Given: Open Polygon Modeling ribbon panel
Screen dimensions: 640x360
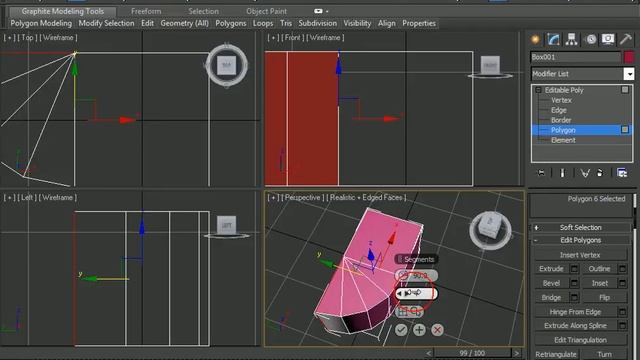Looking at the screenshot, I should [x=41, y=23].
